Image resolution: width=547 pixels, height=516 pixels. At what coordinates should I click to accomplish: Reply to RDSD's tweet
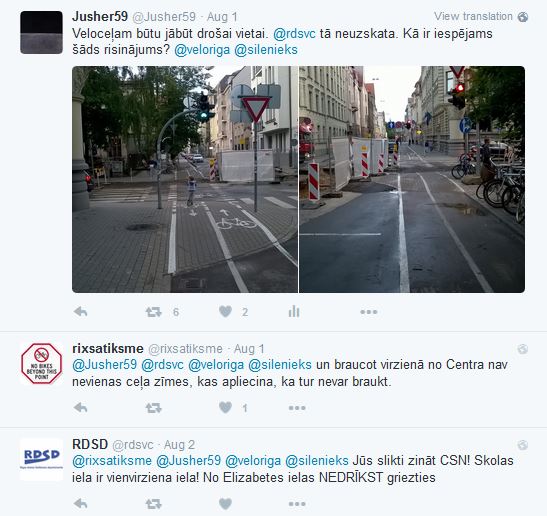point(81,503)
